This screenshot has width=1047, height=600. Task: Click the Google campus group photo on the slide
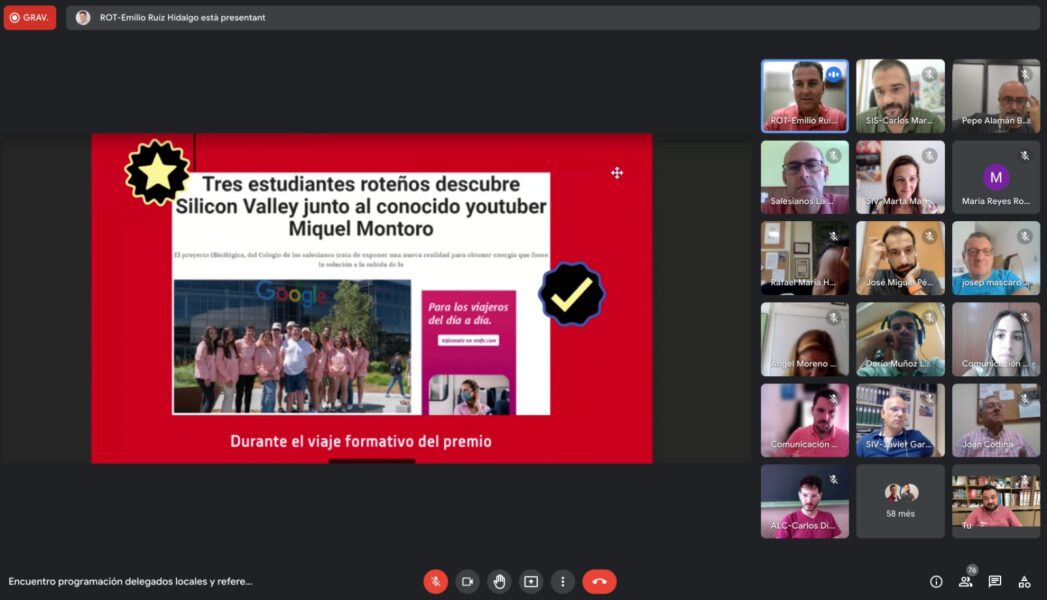[292, 346]
